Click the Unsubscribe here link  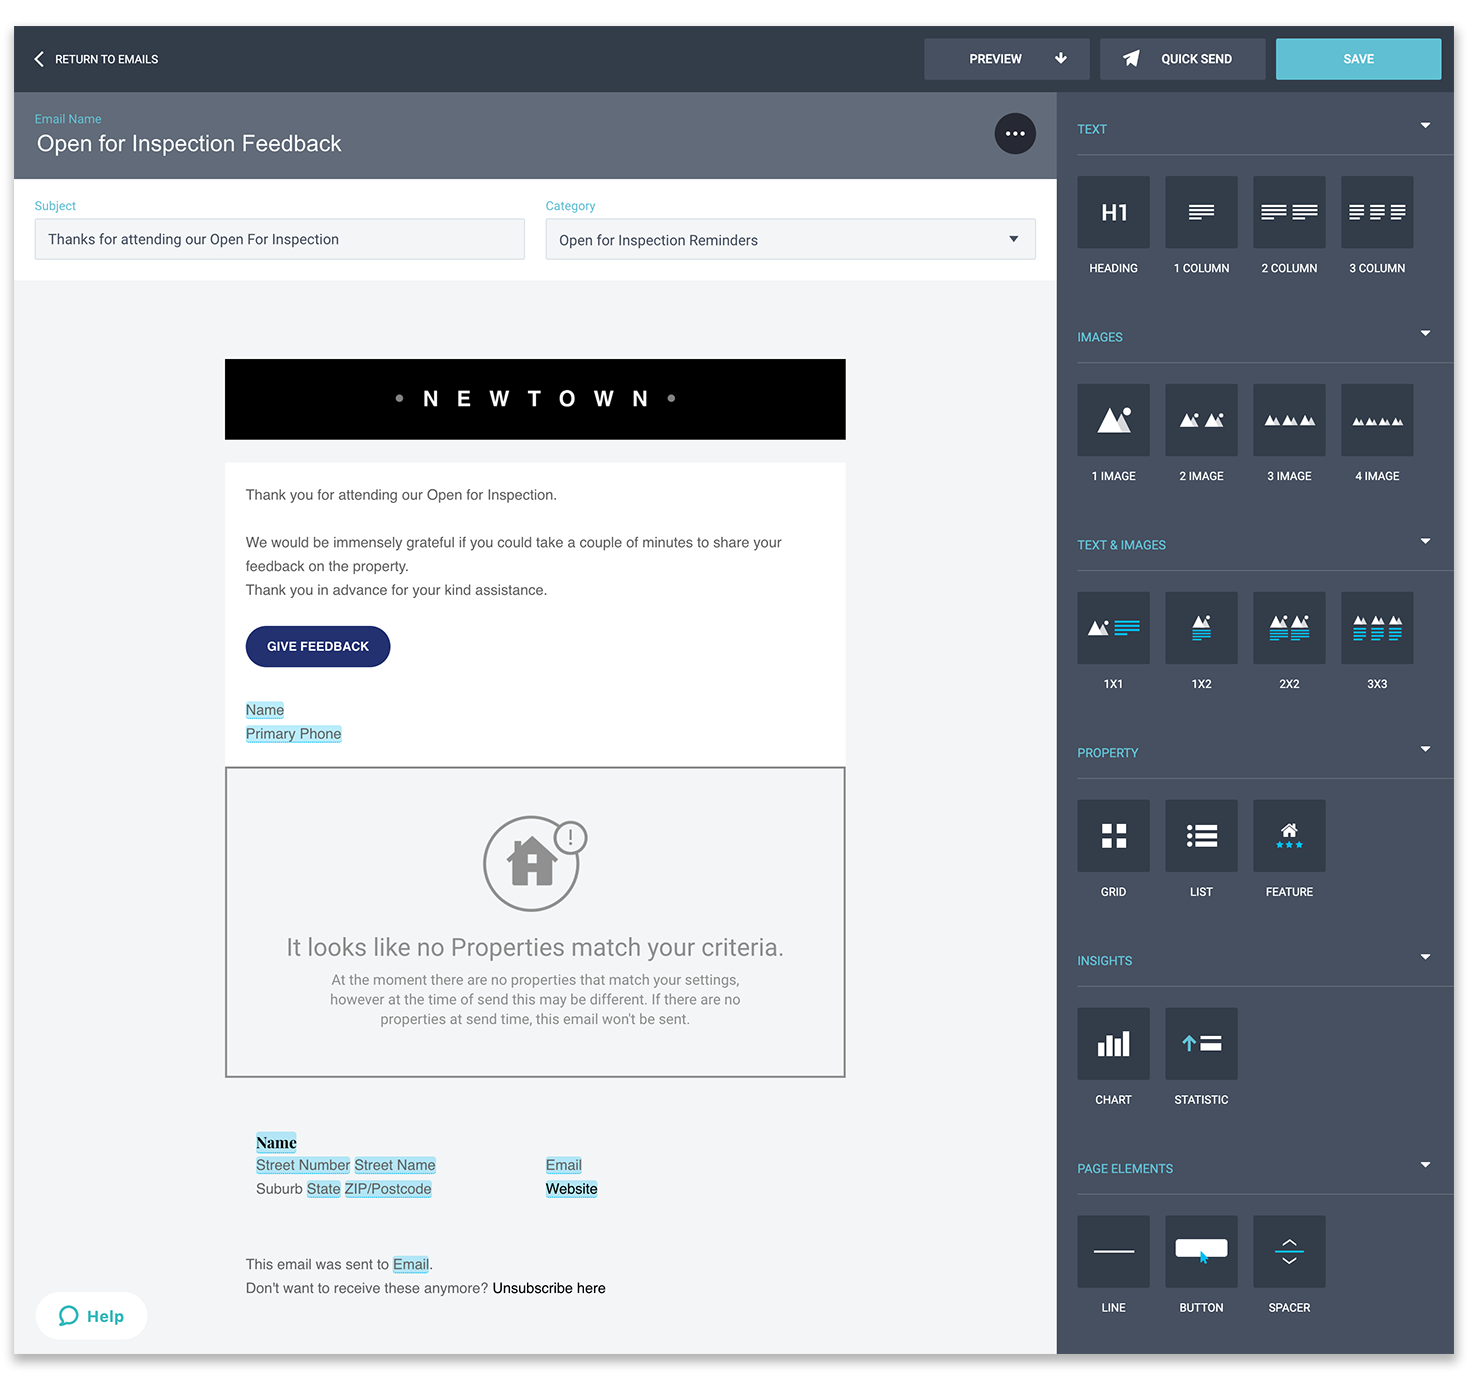[x=549, y=1288]
